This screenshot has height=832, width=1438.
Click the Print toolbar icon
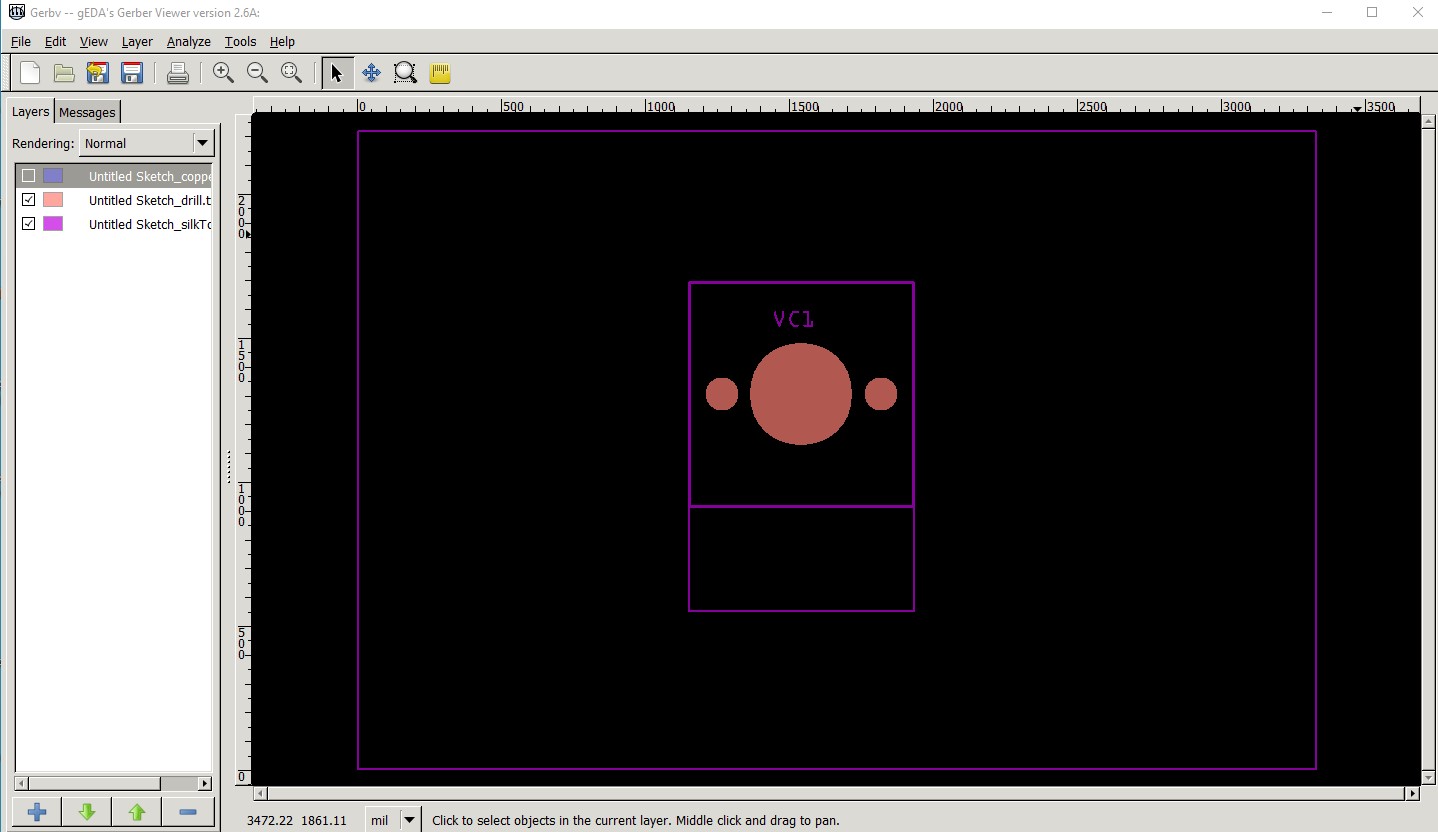tap(178, 73)
